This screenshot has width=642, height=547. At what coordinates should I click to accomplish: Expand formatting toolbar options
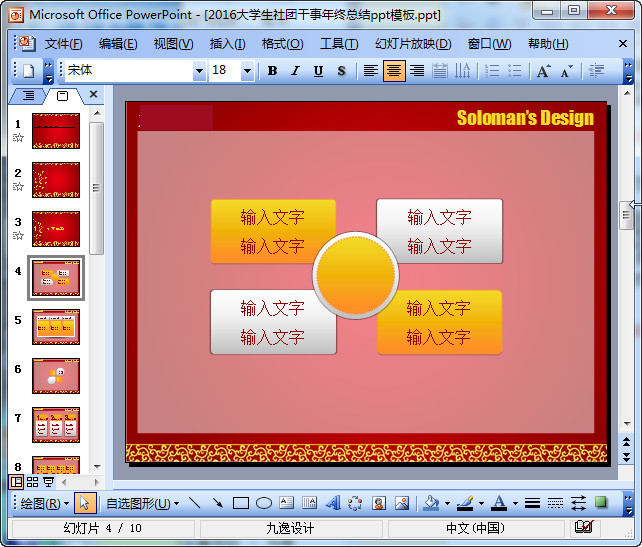click(x=628, y=71)
